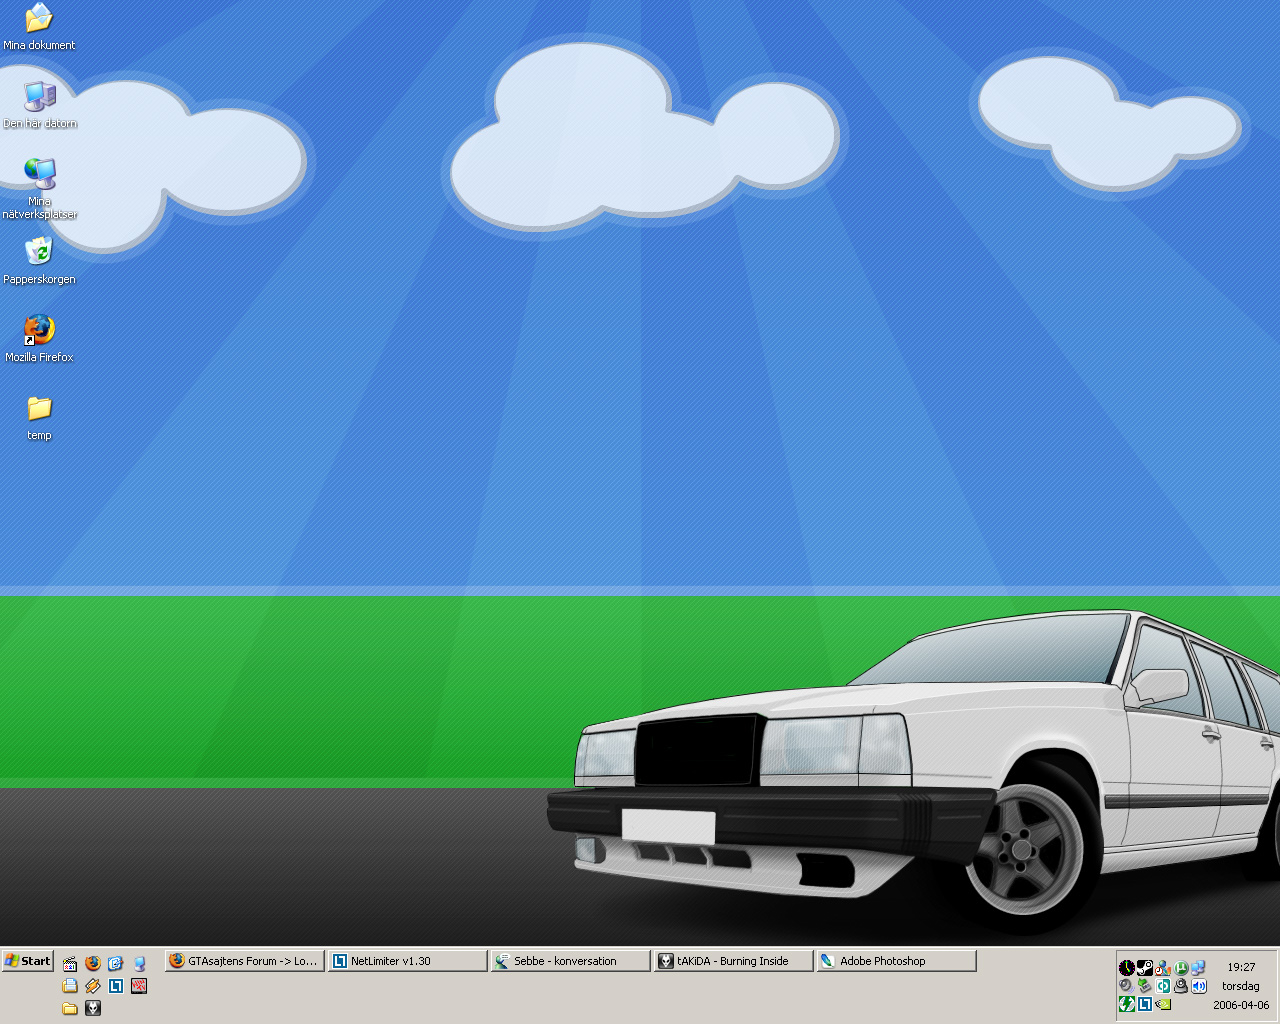Image resolution: width=1280 pixels, height=1024 pixels.
Task: Open MSN Messenger tray icon
Action: 1163,968
